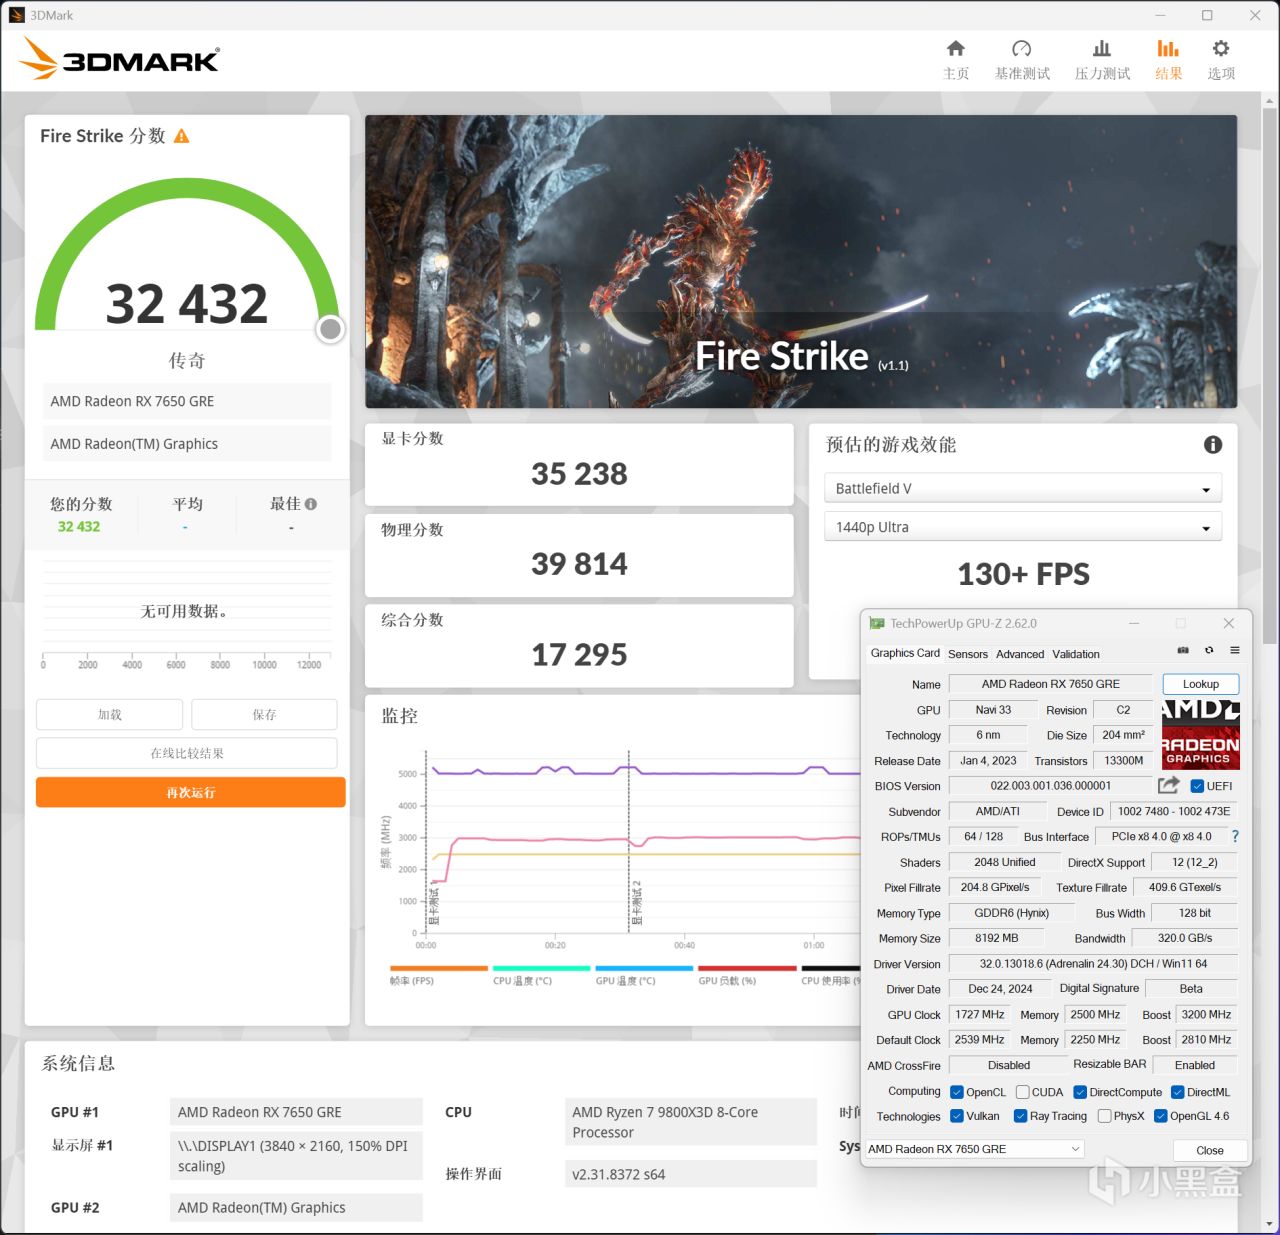Click the 3DMark app icon in the title bar
This screenshot has height=1235, width=1280.
[x=16, y=15]
